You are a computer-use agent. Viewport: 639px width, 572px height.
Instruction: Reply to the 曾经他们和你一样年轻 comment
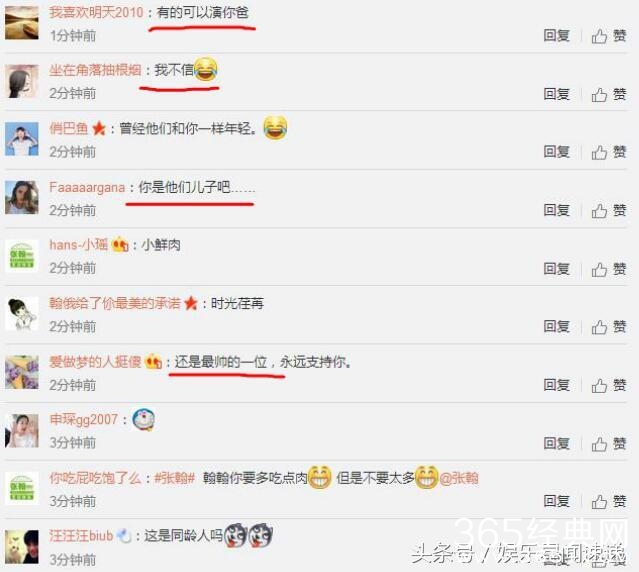tap(557, 152)
